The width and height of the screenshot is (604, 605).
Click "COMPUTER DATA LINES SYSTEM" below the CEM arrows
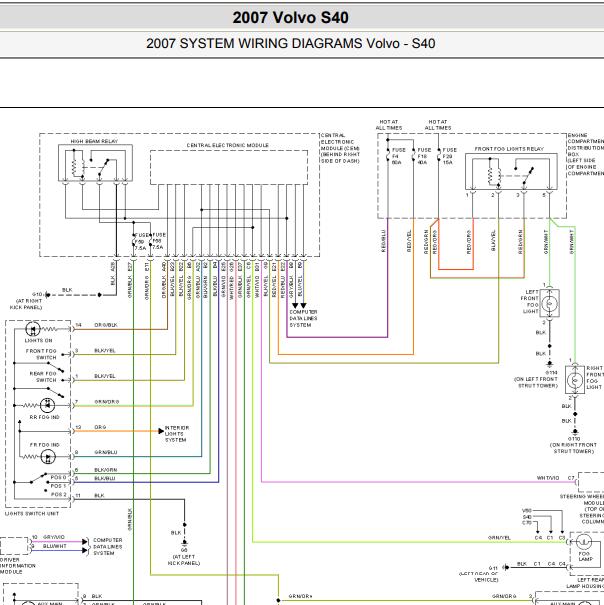click(303, 318)
